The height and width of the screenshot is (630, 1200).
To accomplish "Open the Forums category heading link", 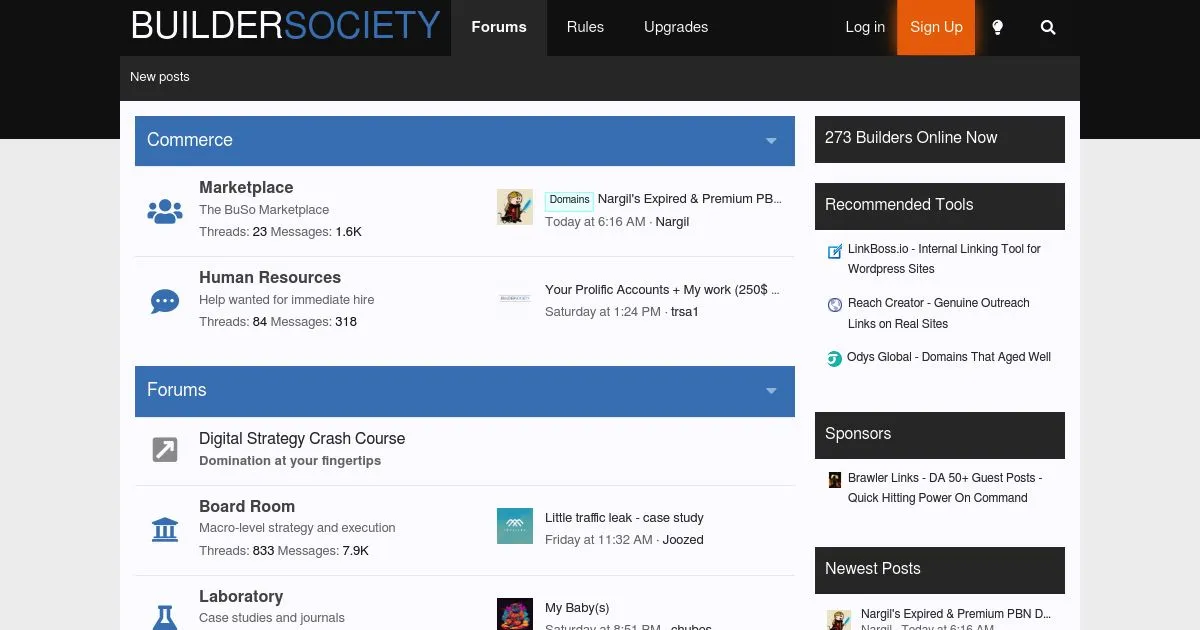I will coord(177,390).
